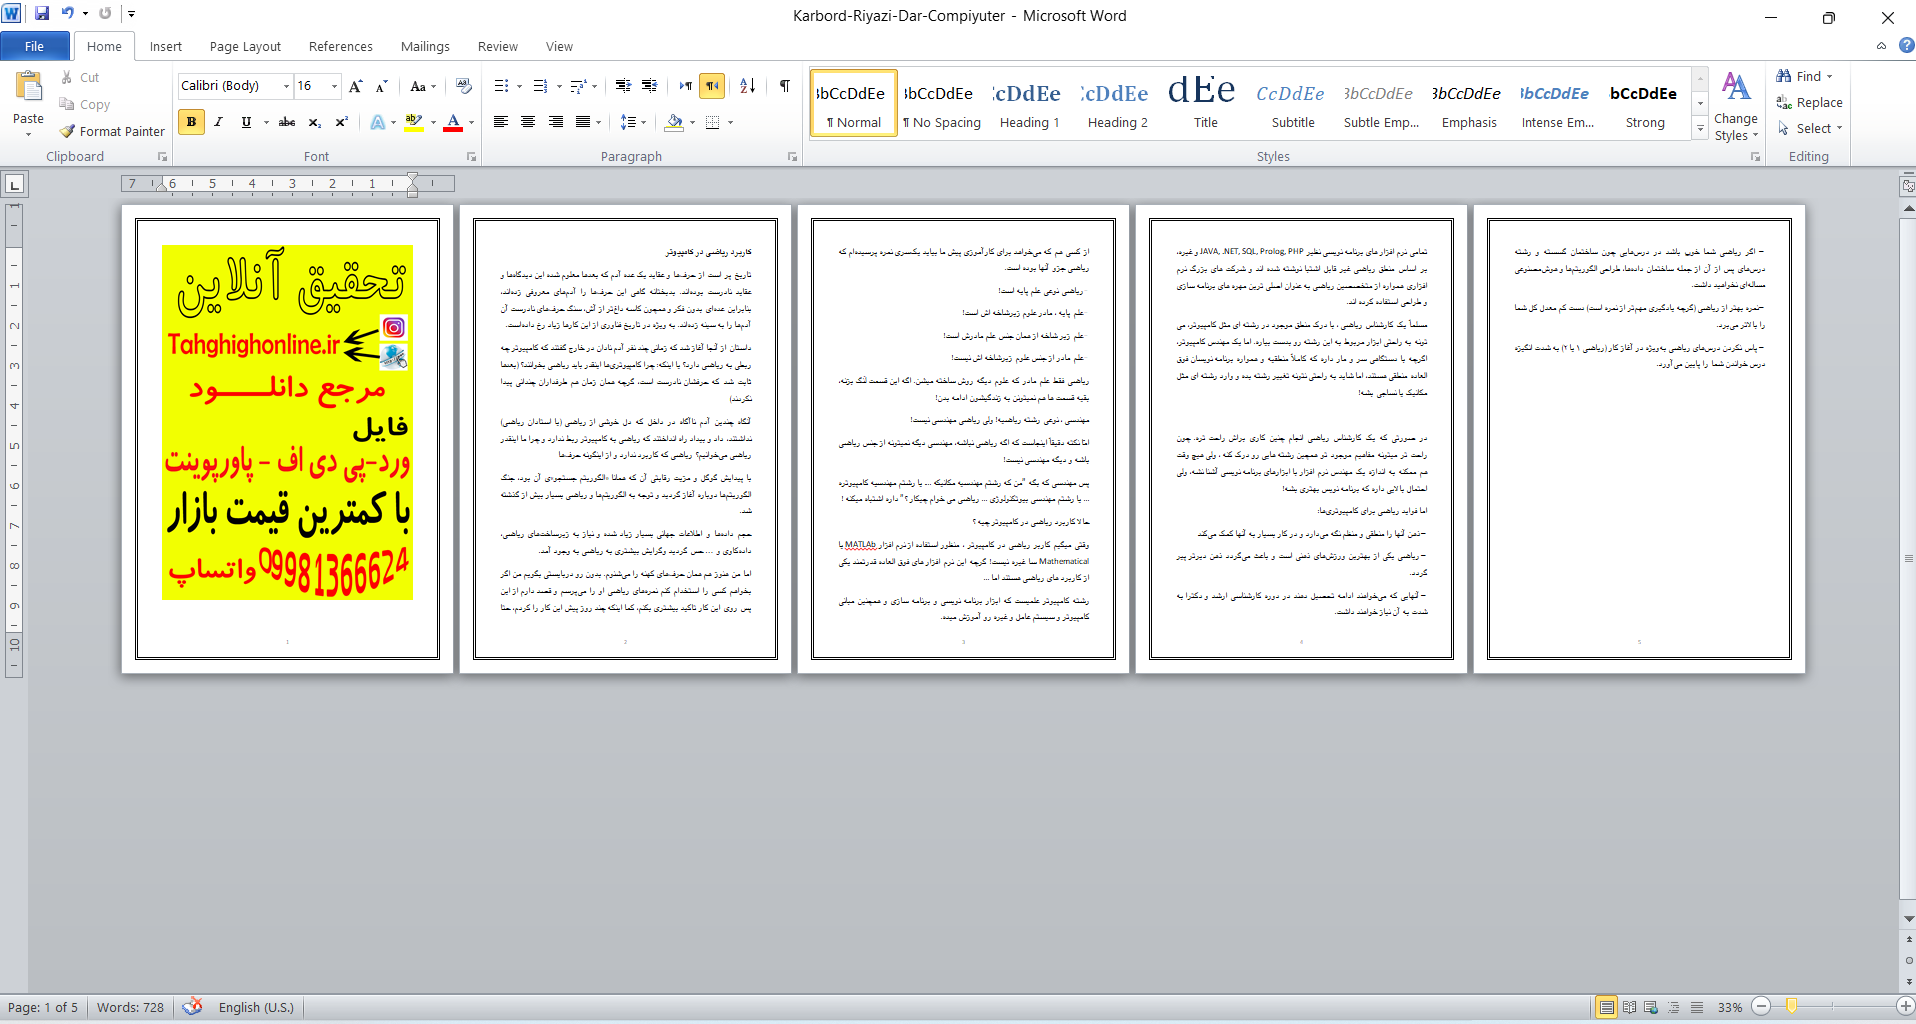Switch to Web Layout view
This screenshot has height=1024, width=1916.
point(1651,1007)
